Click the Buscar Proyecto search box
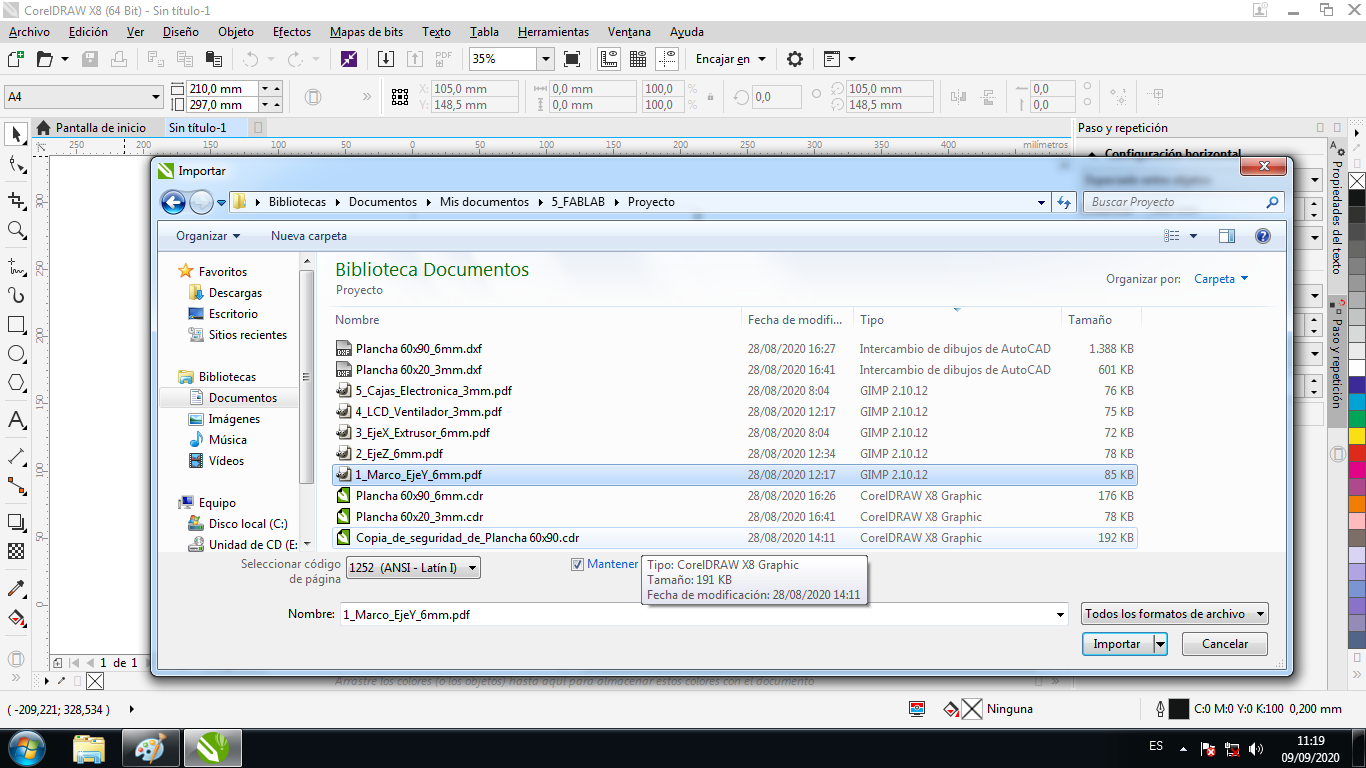Viewport: 1366px width, 768px height. (1183, 202)
